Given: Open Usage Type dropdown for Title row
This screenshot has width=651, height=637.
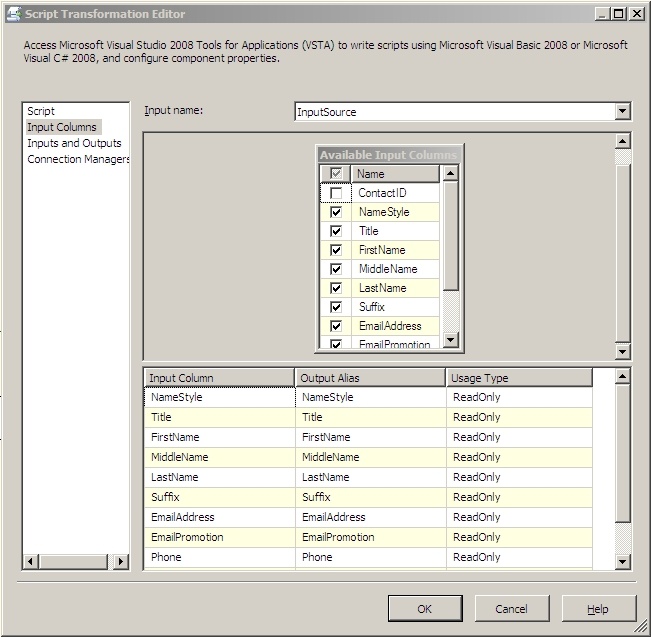Looking at the screenshot, I should point(520,417).
